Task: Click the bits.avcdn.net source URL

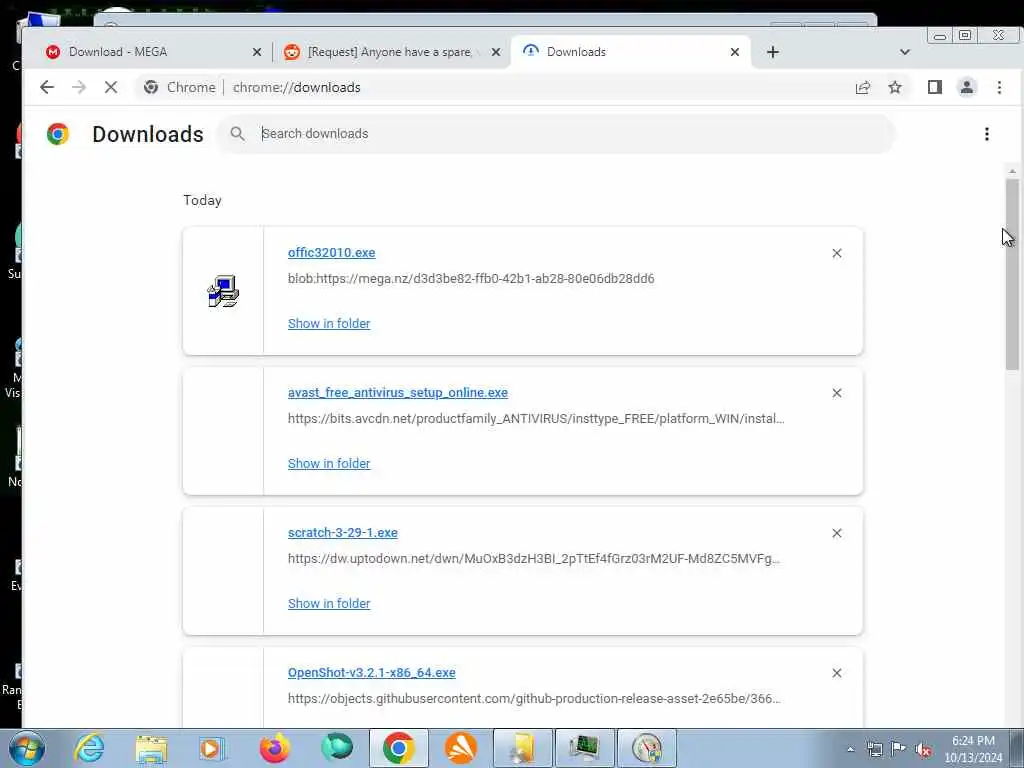Action: pyautogui.click(x=536, y=419)
